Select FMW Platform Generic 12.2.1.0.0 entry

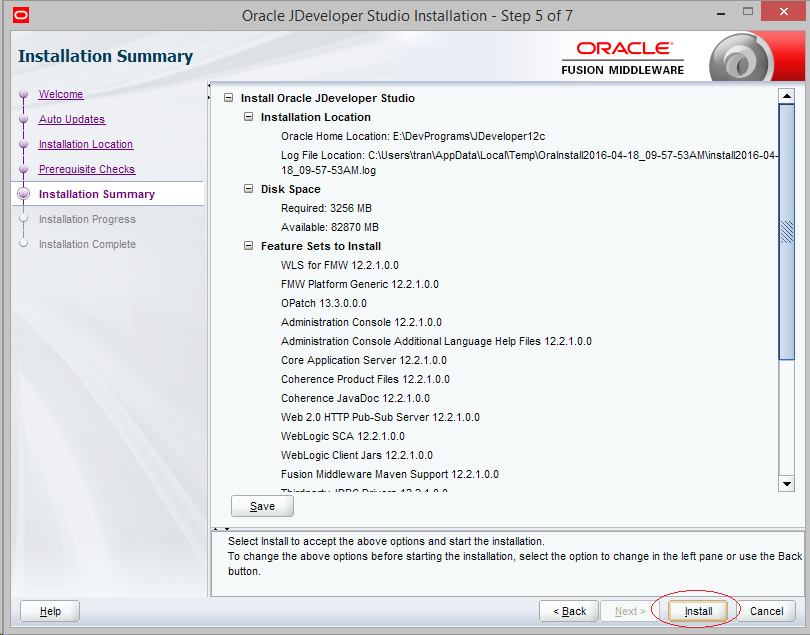click(360, 284)
